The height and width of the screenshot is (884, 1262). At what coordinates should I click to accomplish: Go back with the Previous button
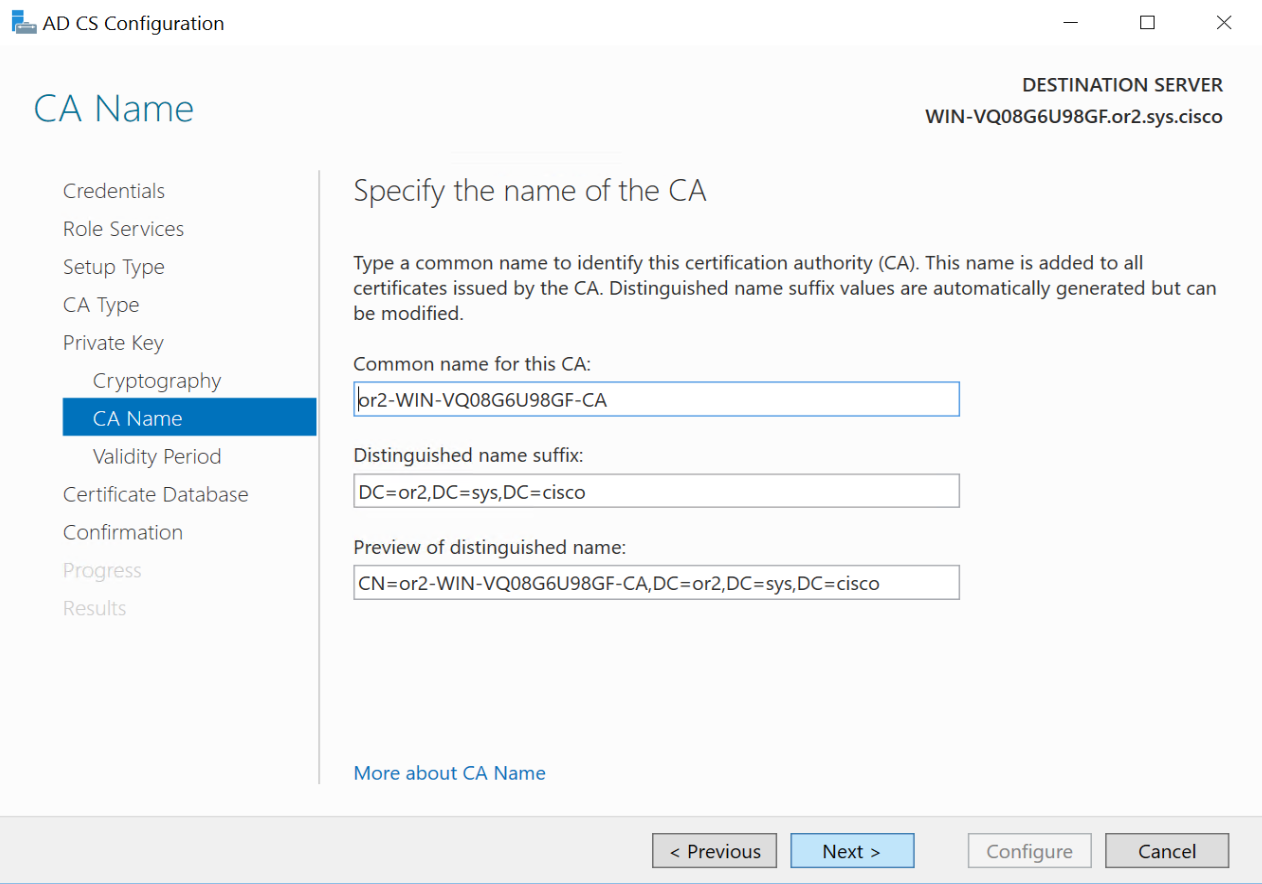tap(714, 851)
